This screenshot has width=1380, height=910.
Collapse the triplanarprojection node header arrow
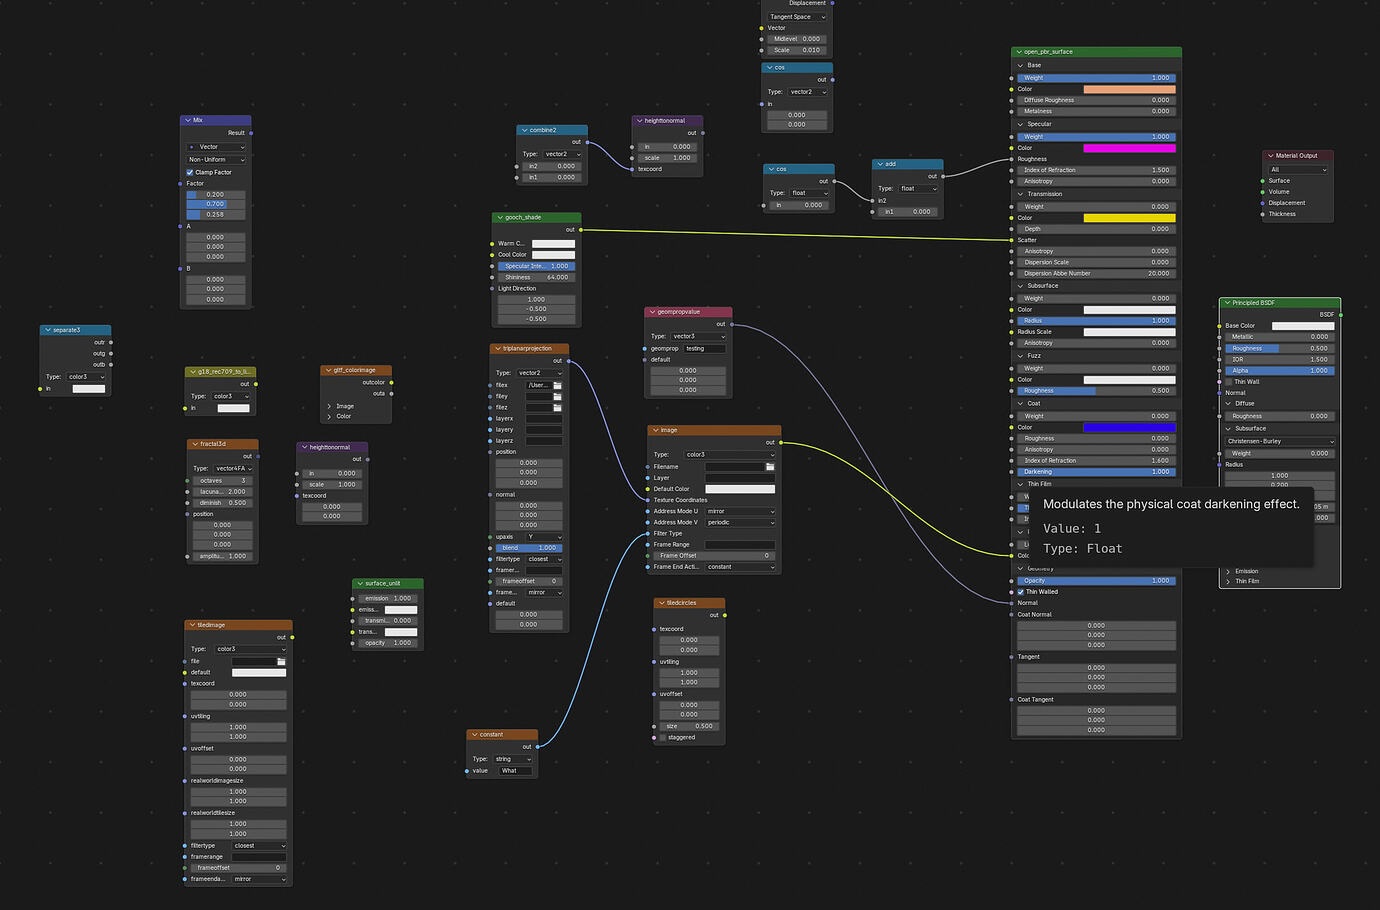click(x=497, y=349)
